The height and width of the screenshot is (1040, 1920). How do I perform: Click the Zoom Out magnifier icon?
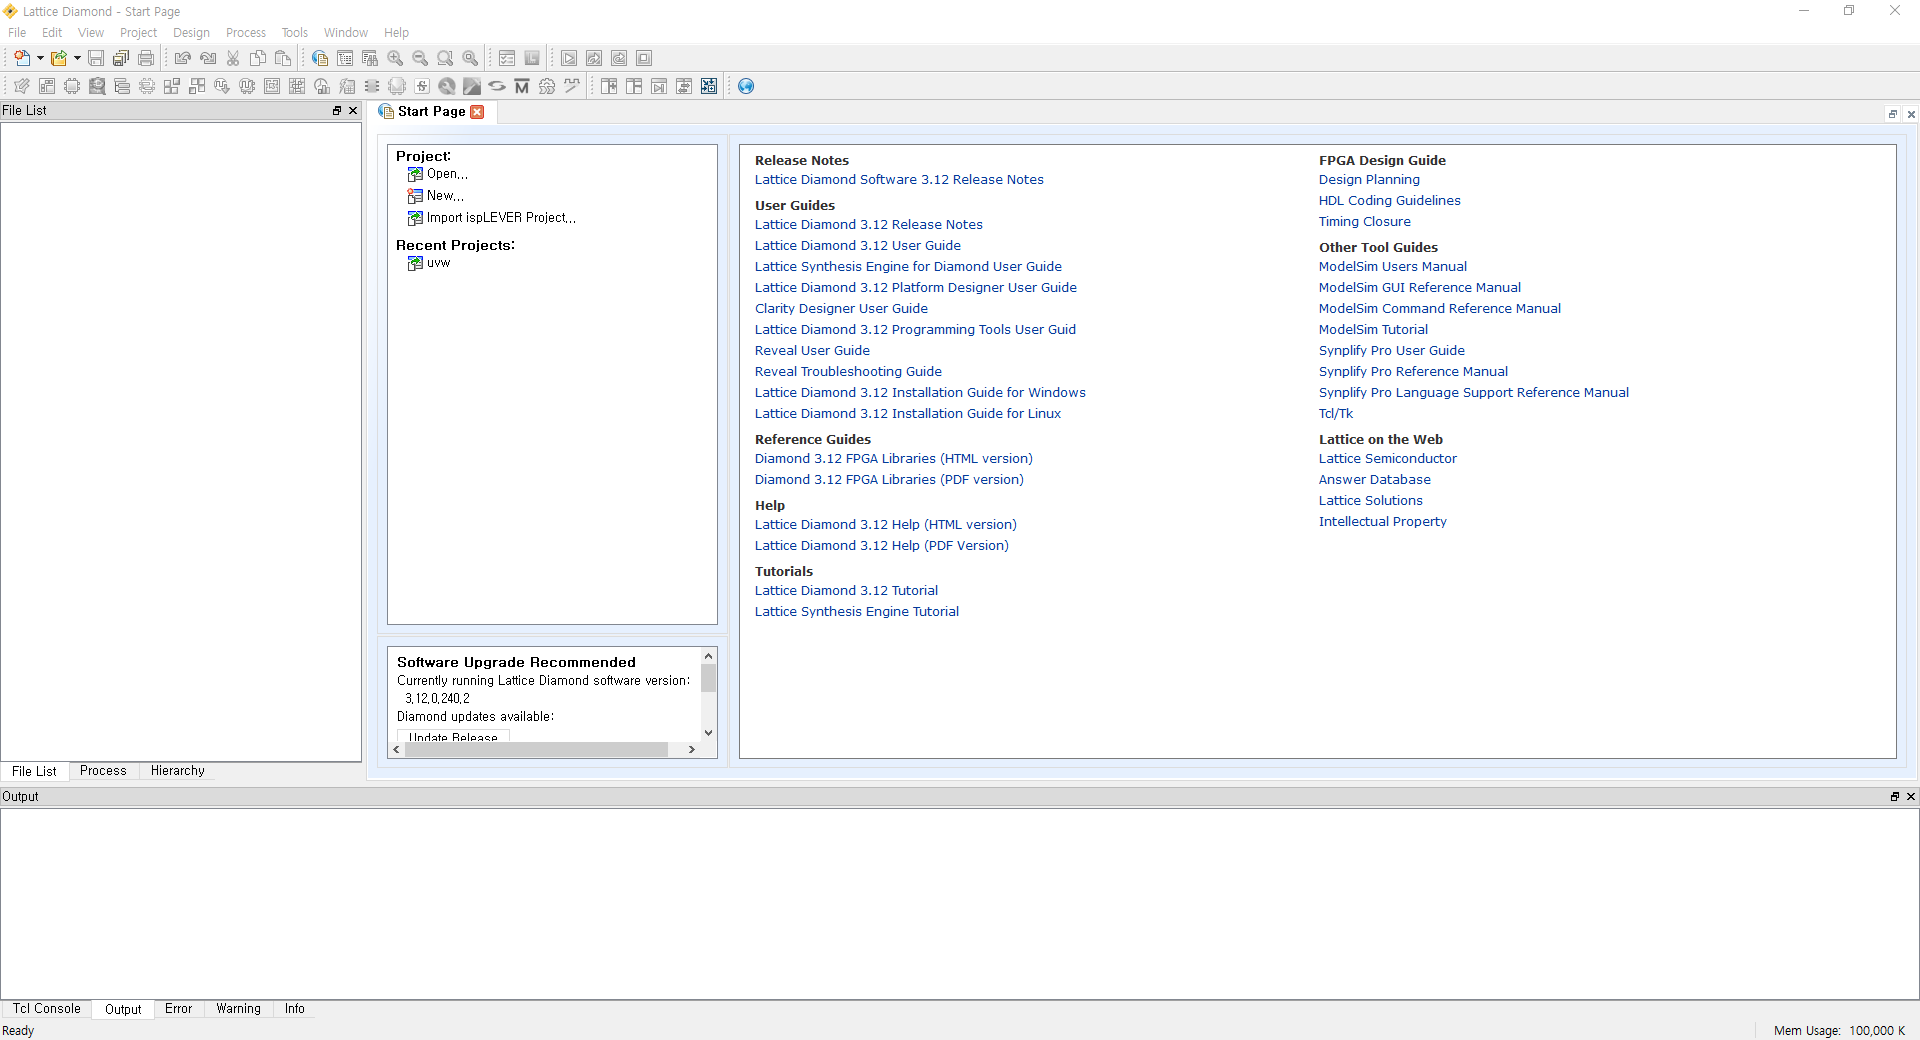pyautogui.click(x=420, y=58)
